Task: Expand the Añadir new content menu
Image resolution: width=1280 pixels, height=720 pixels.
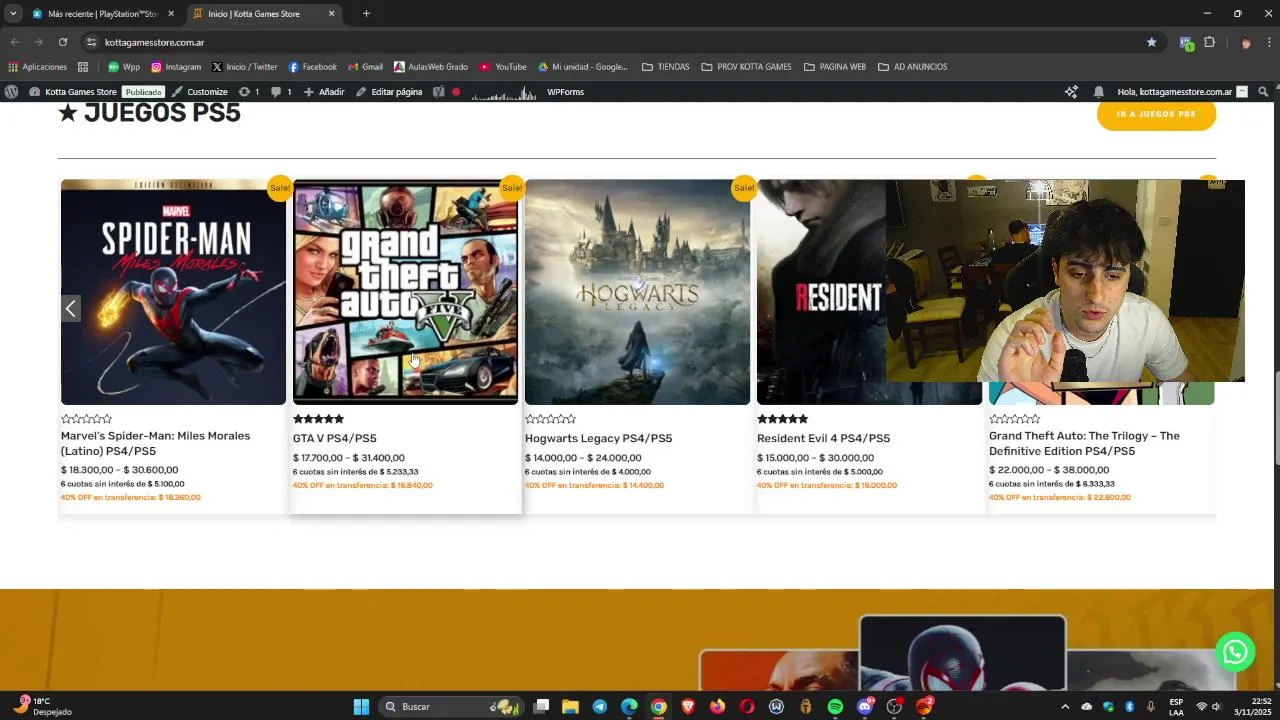Action: pyautogui.click(x=324, y=92)
